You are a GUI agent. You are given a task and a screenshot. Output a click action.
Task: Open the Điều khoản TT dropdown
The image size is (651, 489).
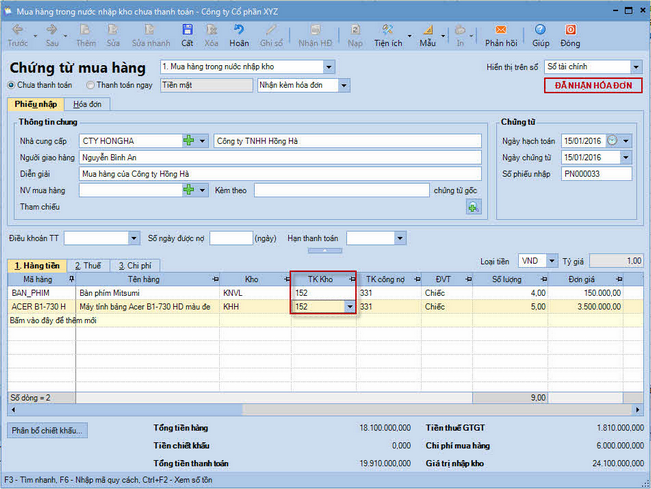(x=134, y=238)
